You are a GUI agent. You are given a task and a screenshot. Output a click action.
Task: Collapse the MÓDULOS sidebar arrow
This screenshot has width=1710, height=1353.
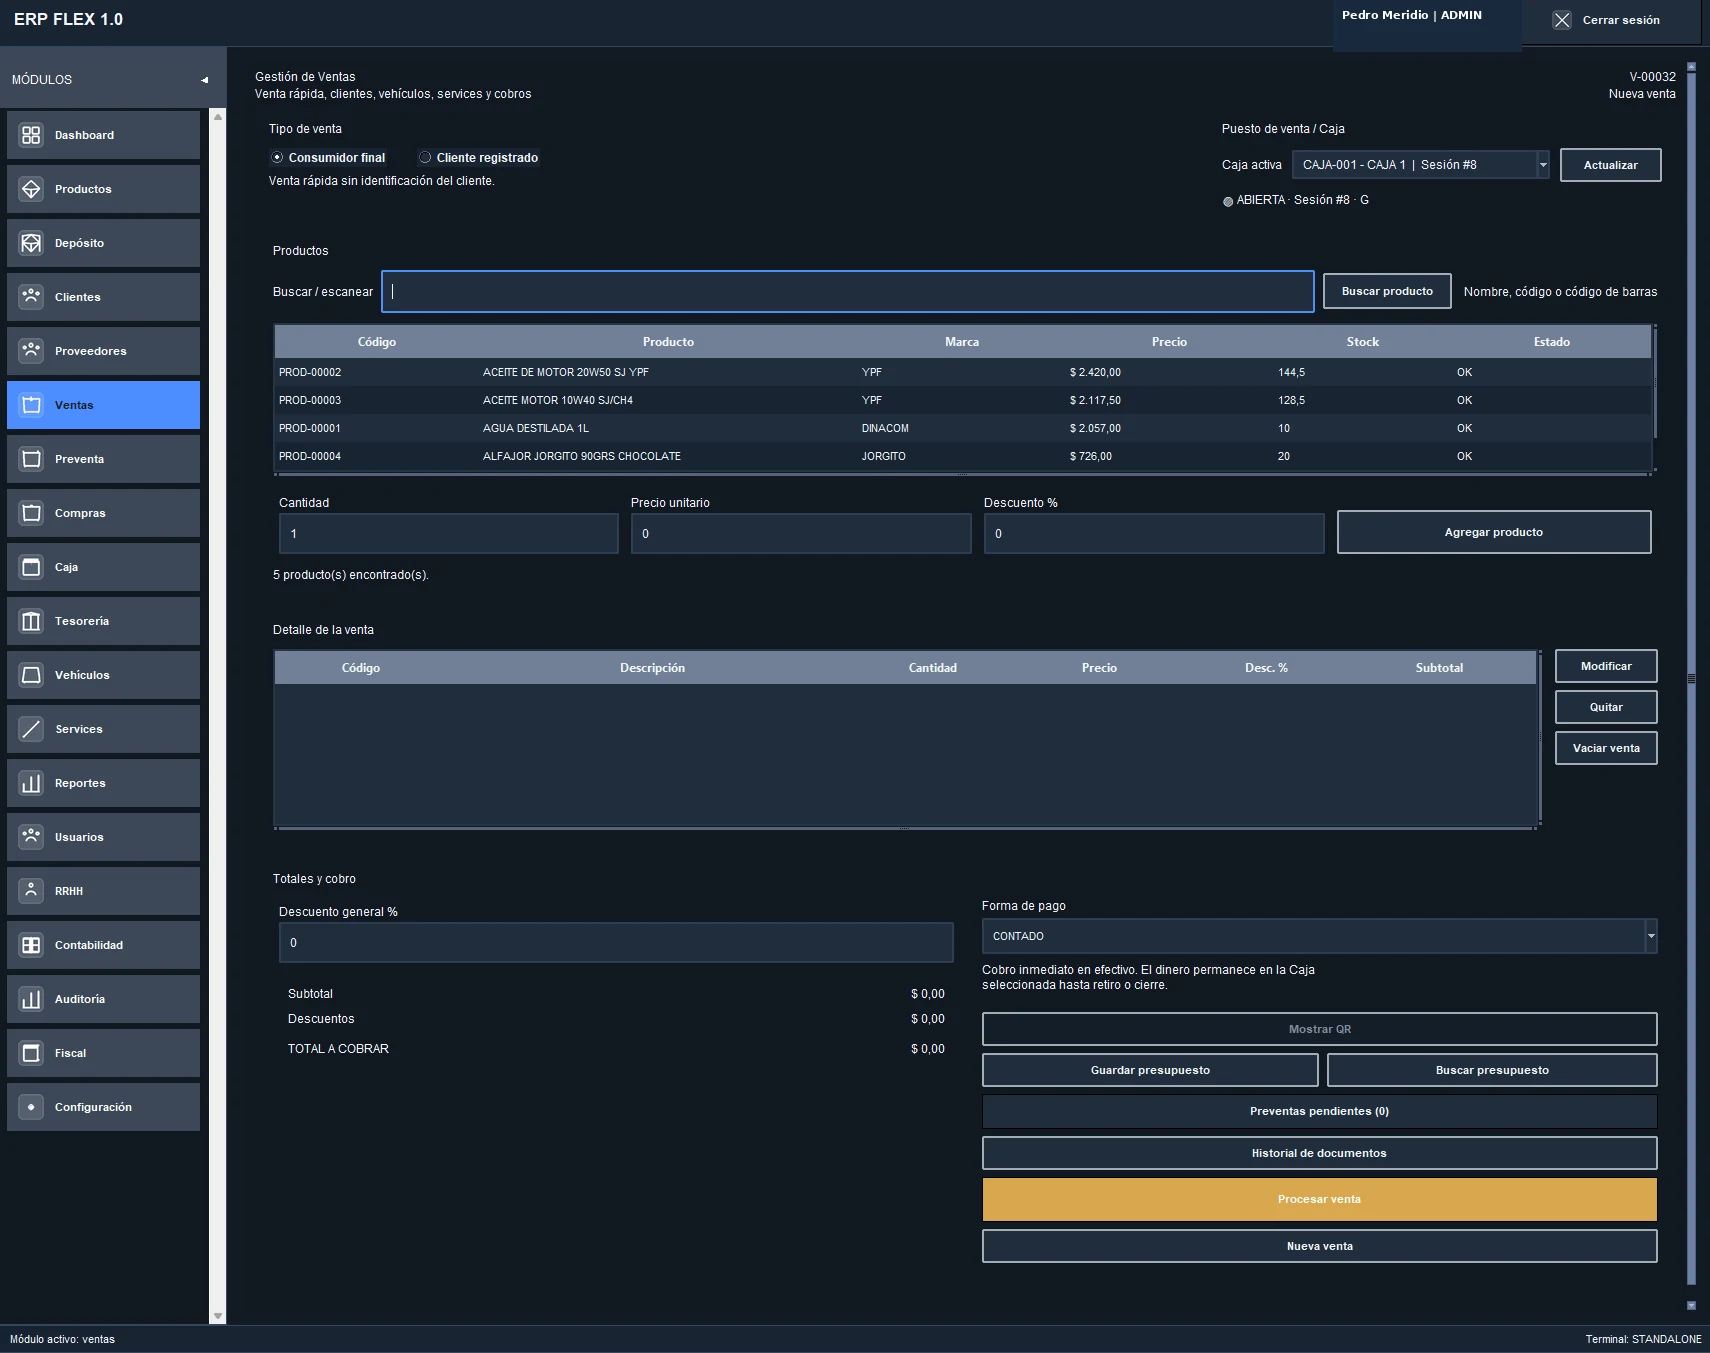pyautogui.click(x=205, y=80)
